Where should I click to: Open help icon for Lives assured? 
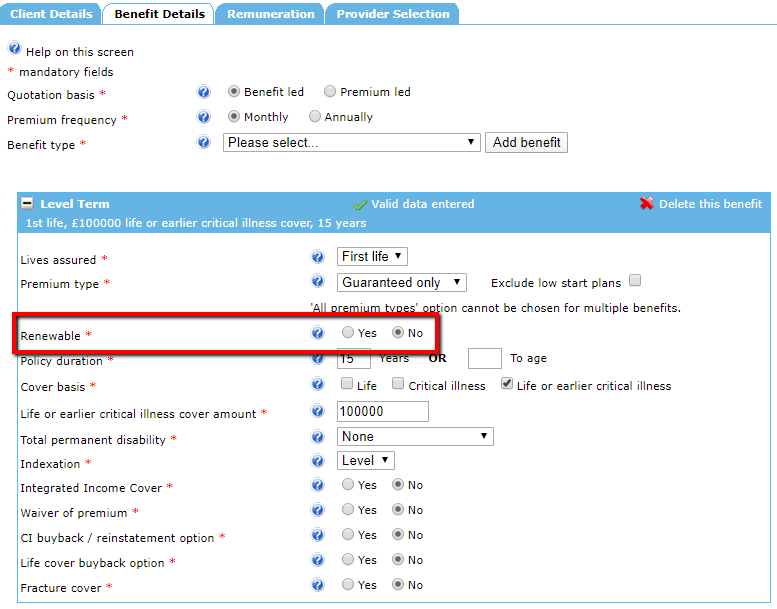pyautogui.click(x=318, y=257)
